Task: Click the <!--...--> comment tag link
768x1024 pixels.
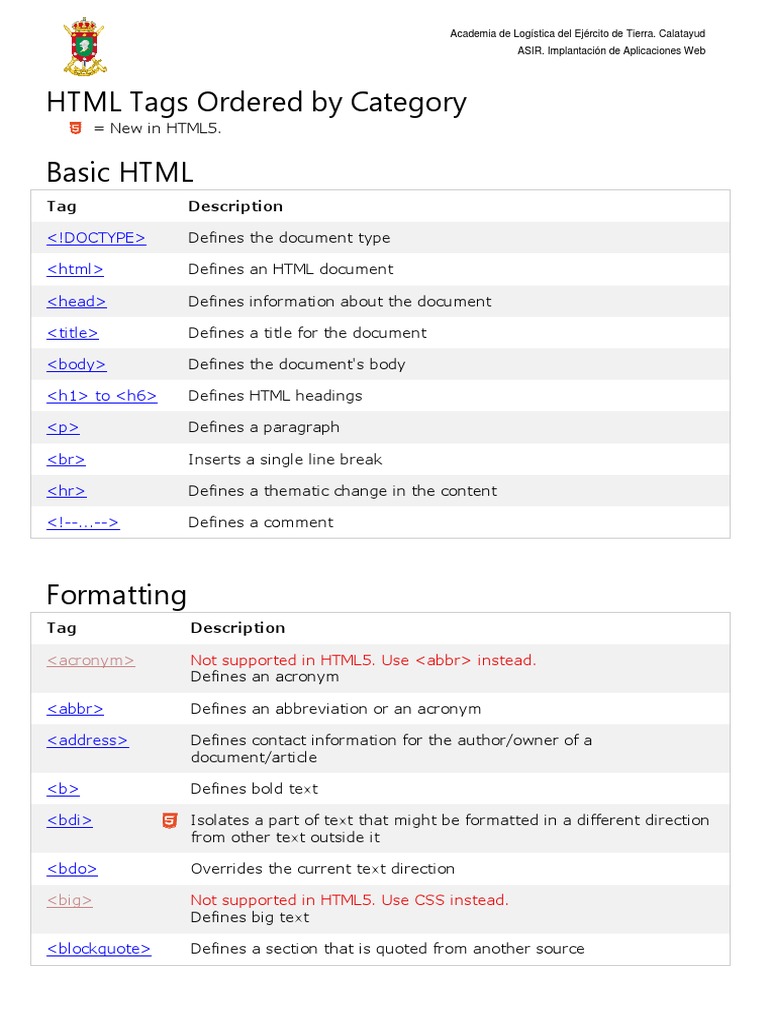Action: (x=83, y=522)
